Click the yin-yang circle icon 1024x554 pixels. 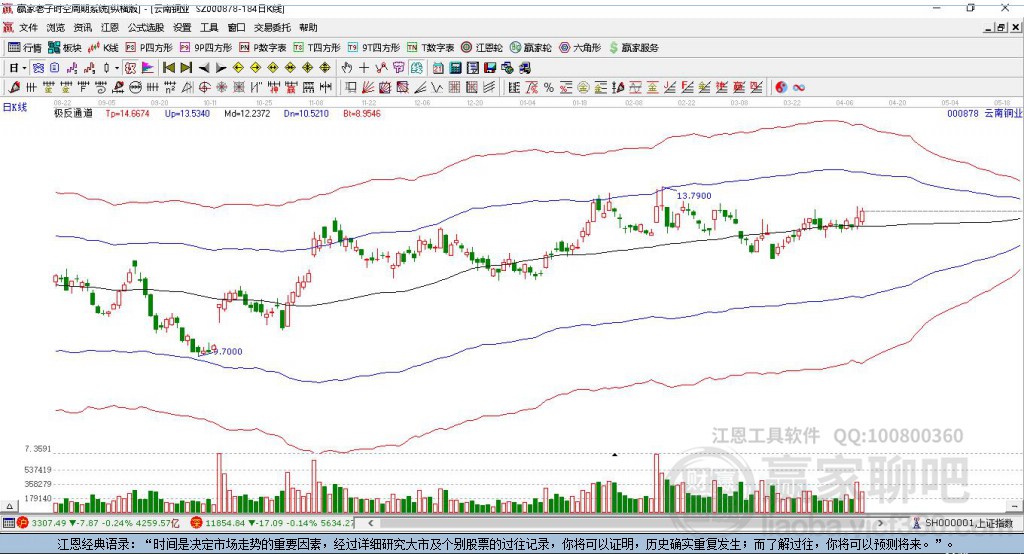[x=781, y=87]
